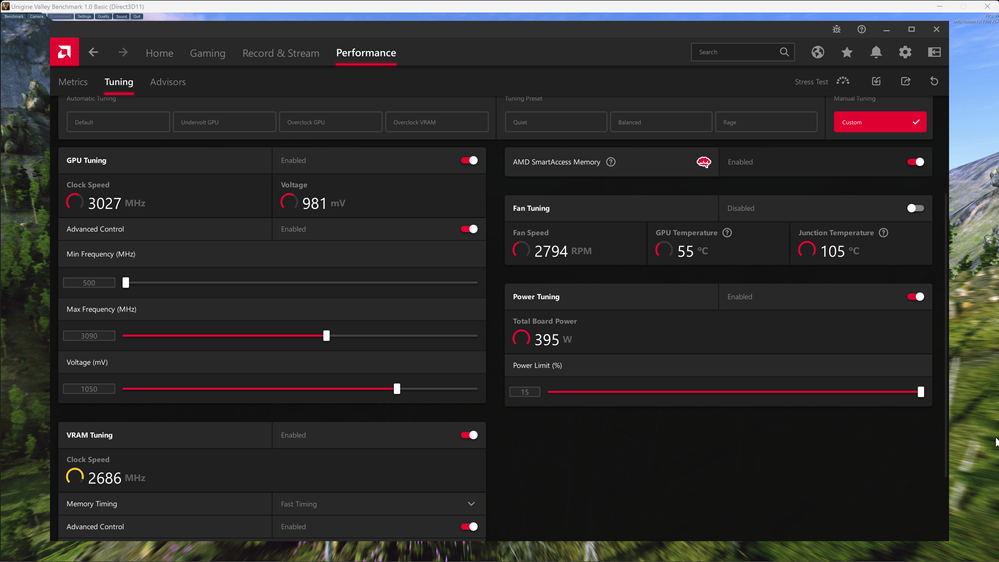Open the Gaming tab
The image size is (999, 562).
tap(208, 53)
